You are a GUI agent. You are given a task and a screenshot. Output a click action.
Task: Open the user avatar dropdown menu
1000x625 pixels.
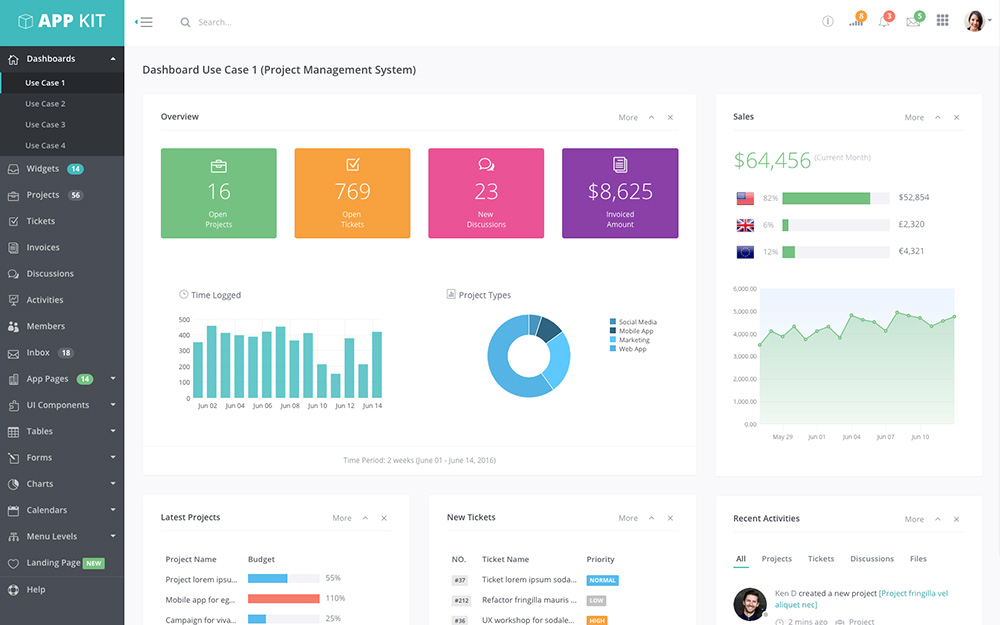click(977, 21)
